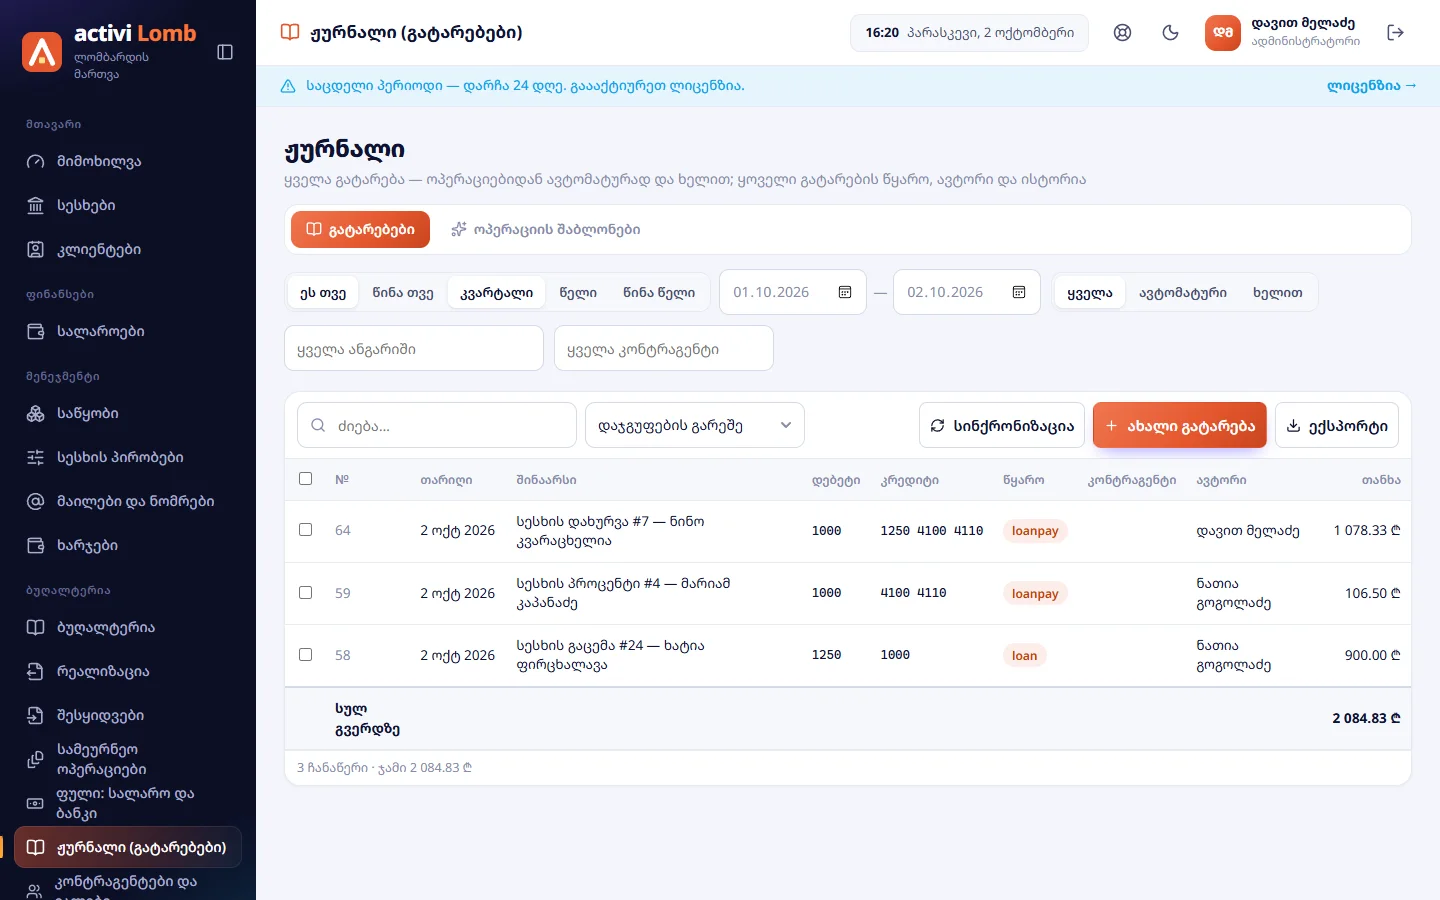Image resolution: width=1440 pixels, height=900 pixels.
Task: Switch to ოპერაციის შაბლონები tab
Action: coord(545,229)
